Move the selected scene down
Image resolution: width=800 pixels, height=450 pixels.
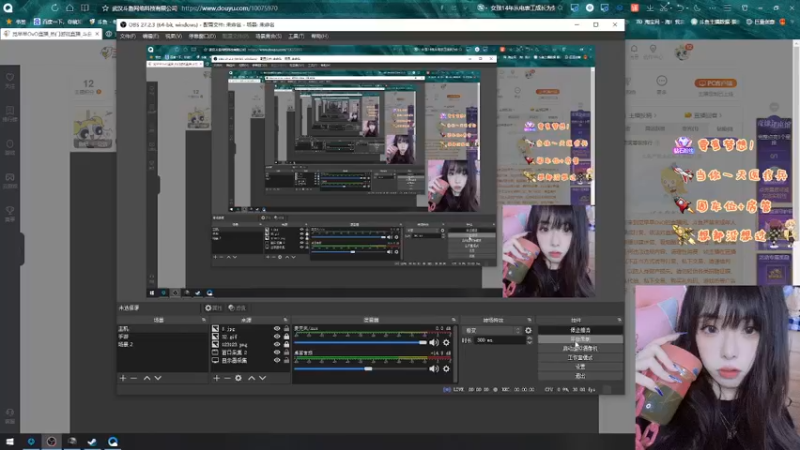tap(158, 378)
